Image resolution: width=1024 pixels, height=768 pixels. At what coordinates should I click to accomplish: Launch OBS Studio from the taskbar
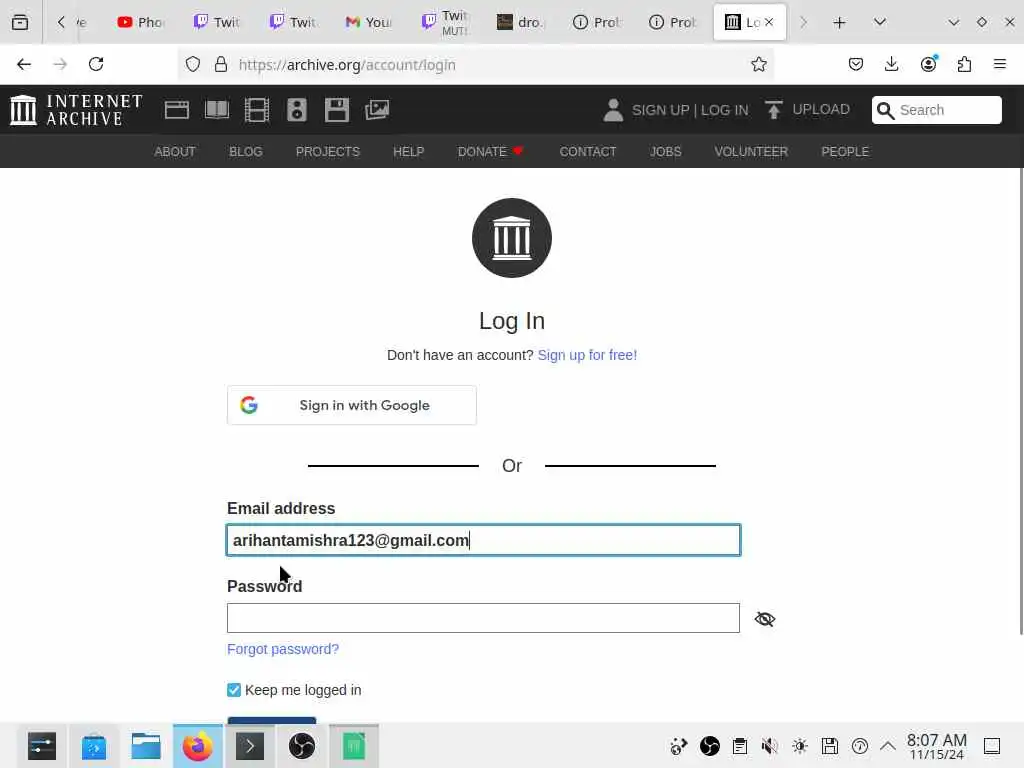coord(302,746)
